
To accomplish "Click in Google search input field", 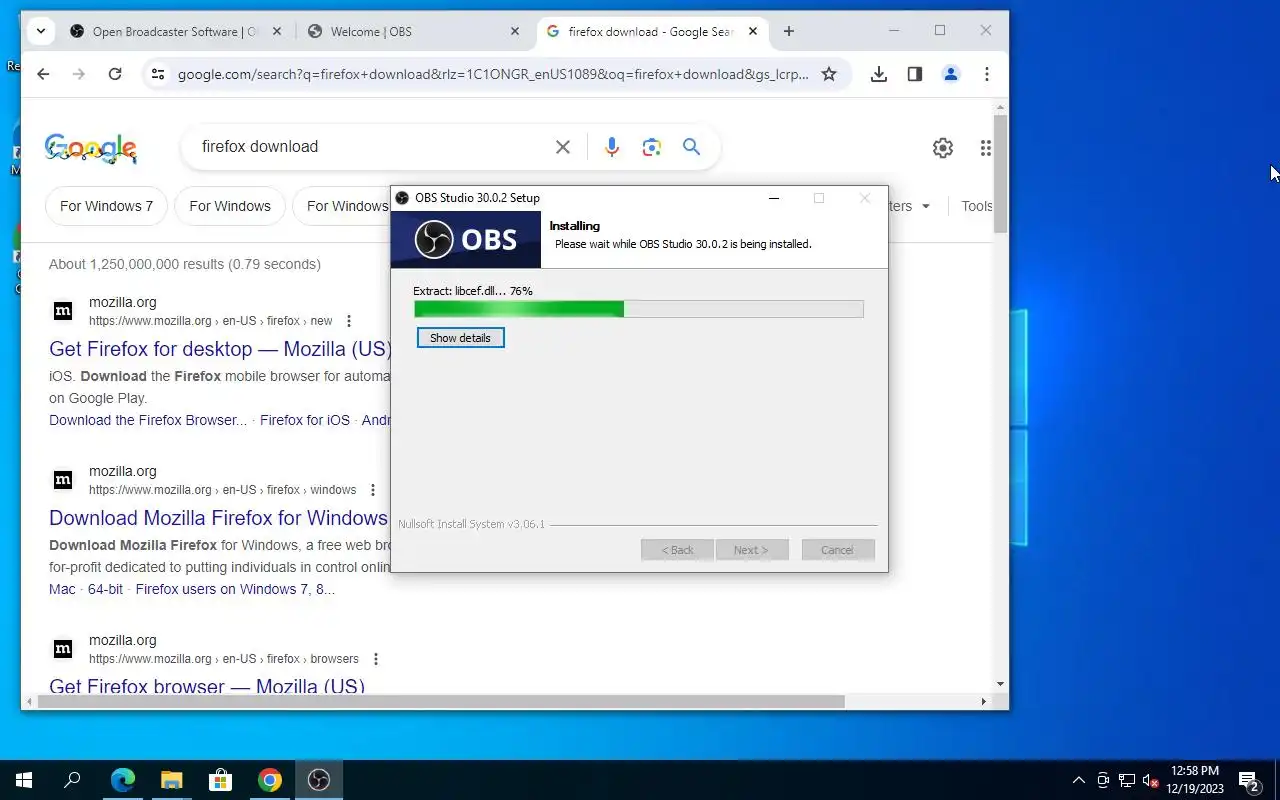I will point(372,147).
